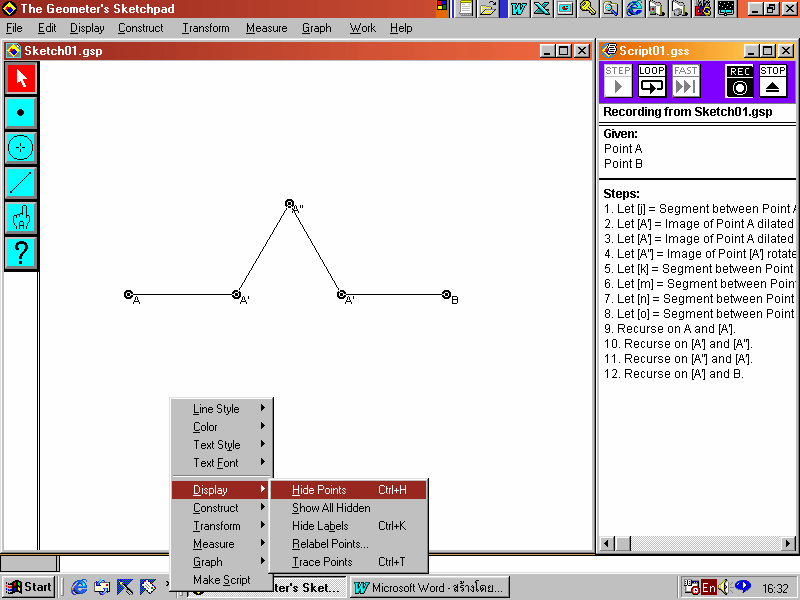Click the key icon in Office shortcut bar
The width and height of the screenshot is (800, 600).
pos(588,8)
